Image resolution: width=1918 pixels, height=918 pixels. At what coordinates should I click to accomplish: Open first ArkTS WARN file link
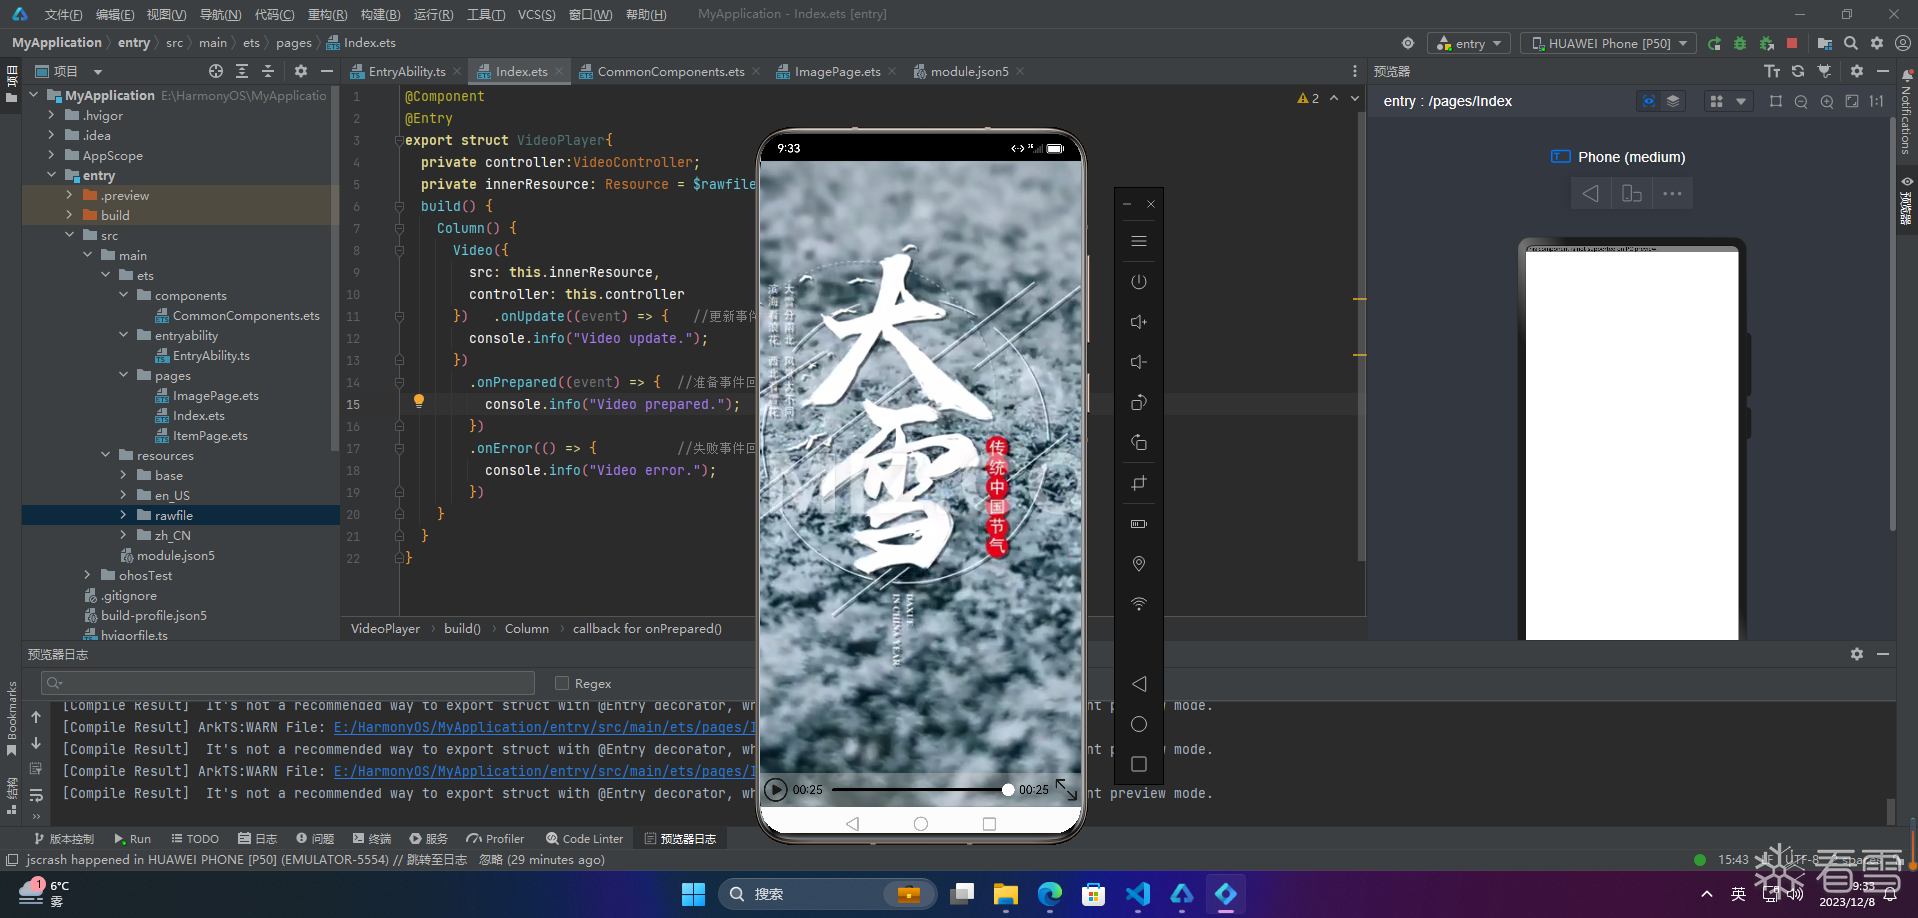tap(545, 728)
